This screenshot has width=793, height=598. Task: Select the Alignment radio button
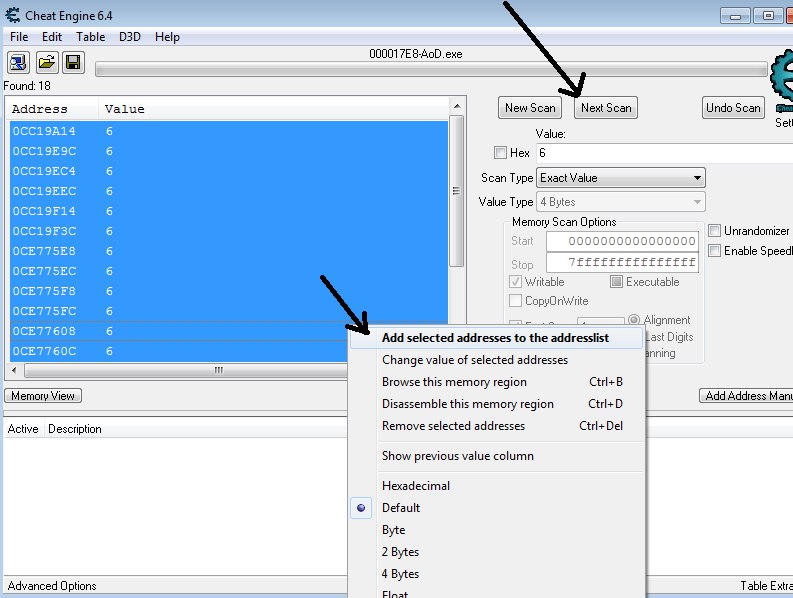pos(633,320)
